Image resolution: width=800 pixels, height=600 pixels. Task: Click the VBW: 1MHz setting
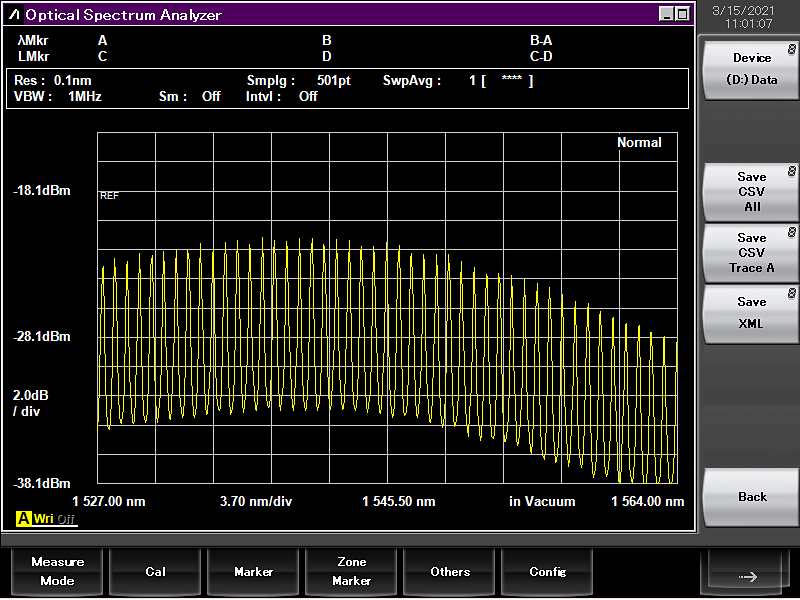[x=58, y=96]
